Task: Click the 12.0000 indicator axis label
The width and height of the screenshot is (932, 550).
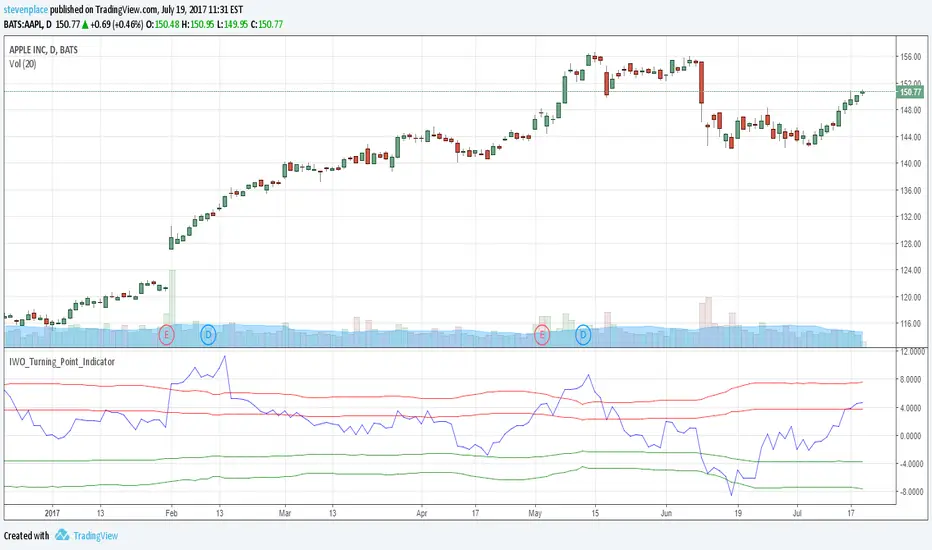Action: coord(912,351)
